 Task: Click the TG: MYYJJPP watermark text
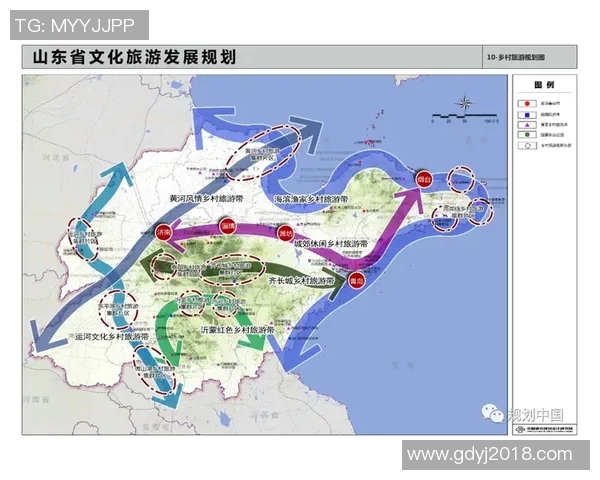(x=76, y=24)
